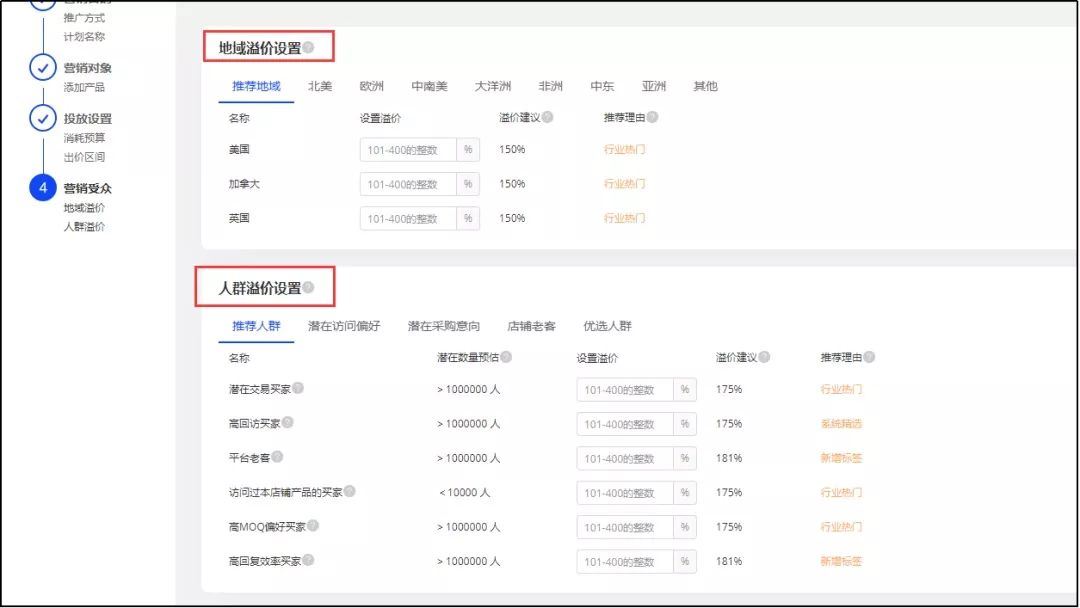
Task: Go to 出价区间 sidebar item
Action: pyautogui.click(x=84, y=157)
